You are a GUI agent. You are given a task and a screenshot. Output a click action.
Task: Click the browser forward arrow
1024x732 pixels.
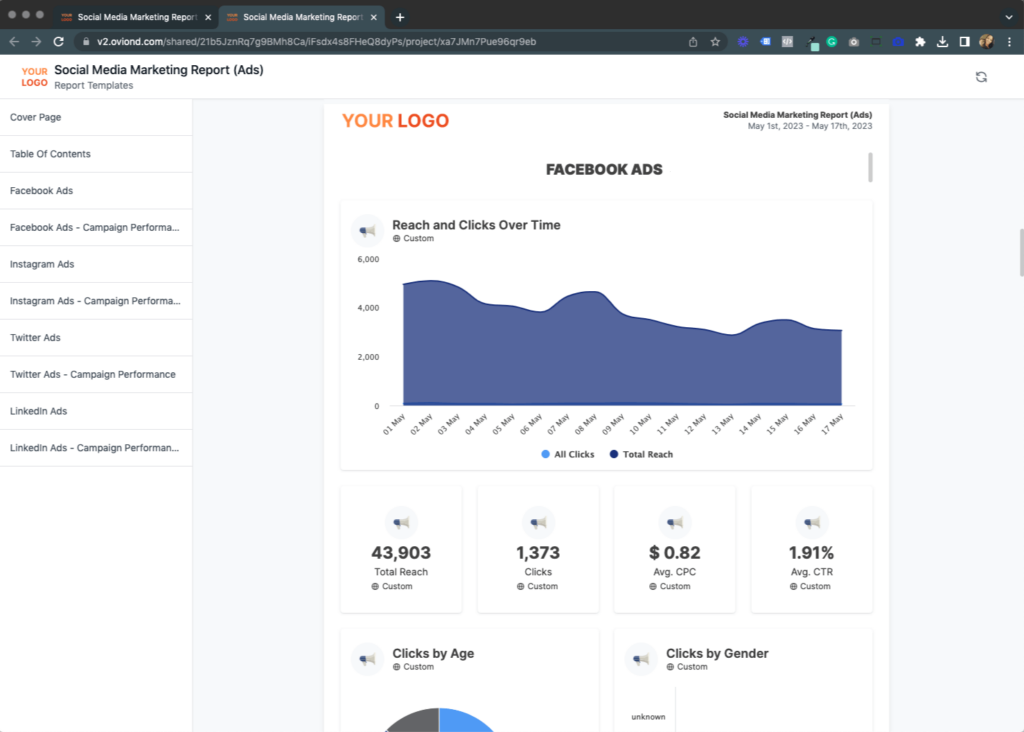[37, 42]
